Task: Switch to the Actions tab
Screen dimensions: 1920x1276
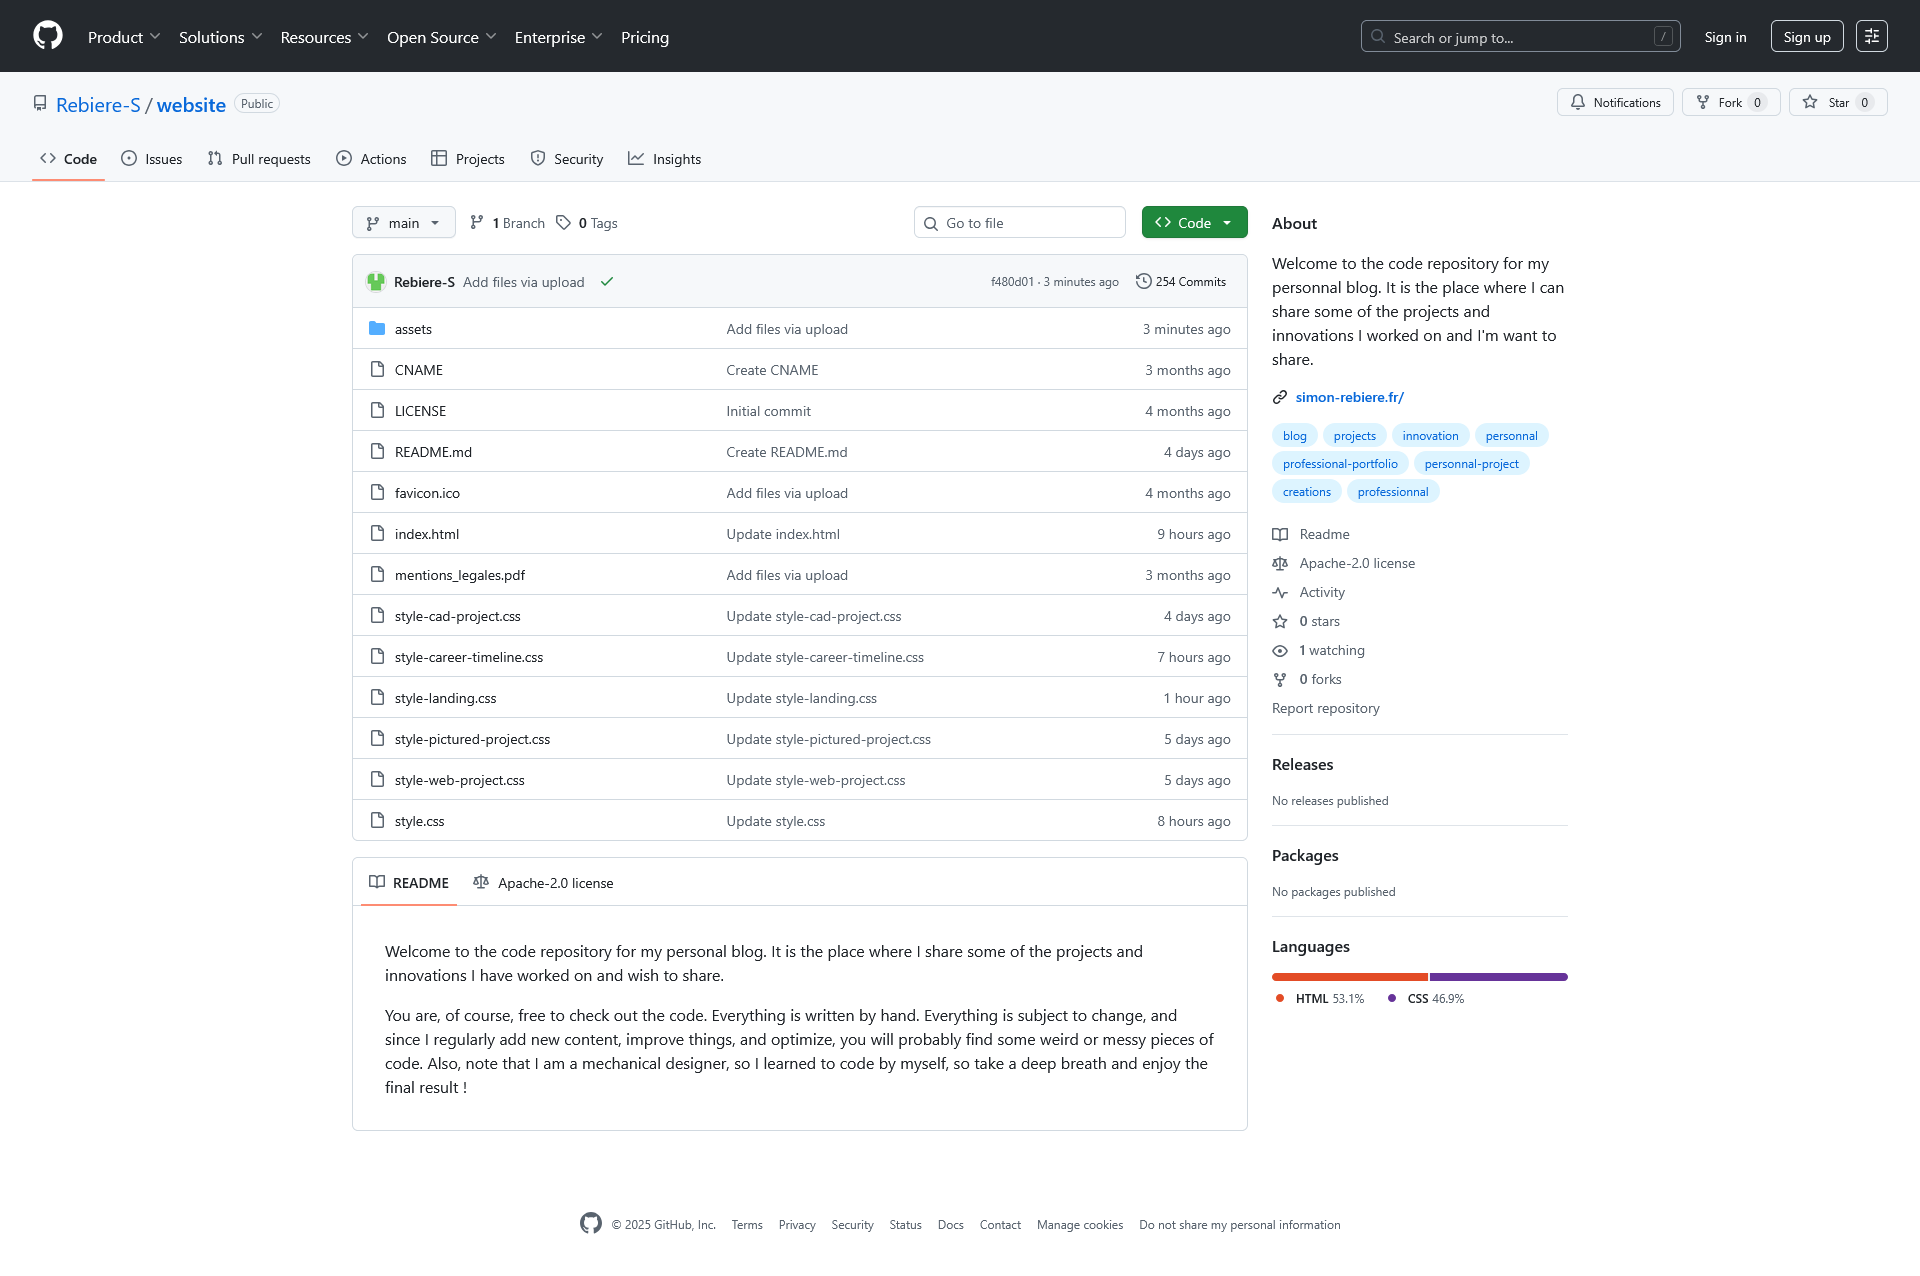Action: click(371, 159)
